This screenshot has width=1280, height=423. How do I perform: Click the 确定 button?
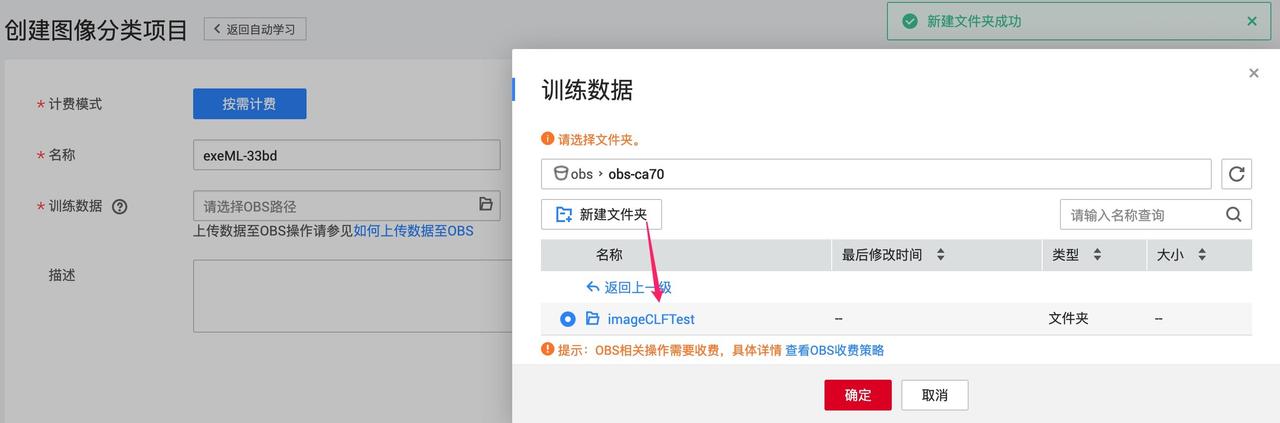click(x=857, y=395)
